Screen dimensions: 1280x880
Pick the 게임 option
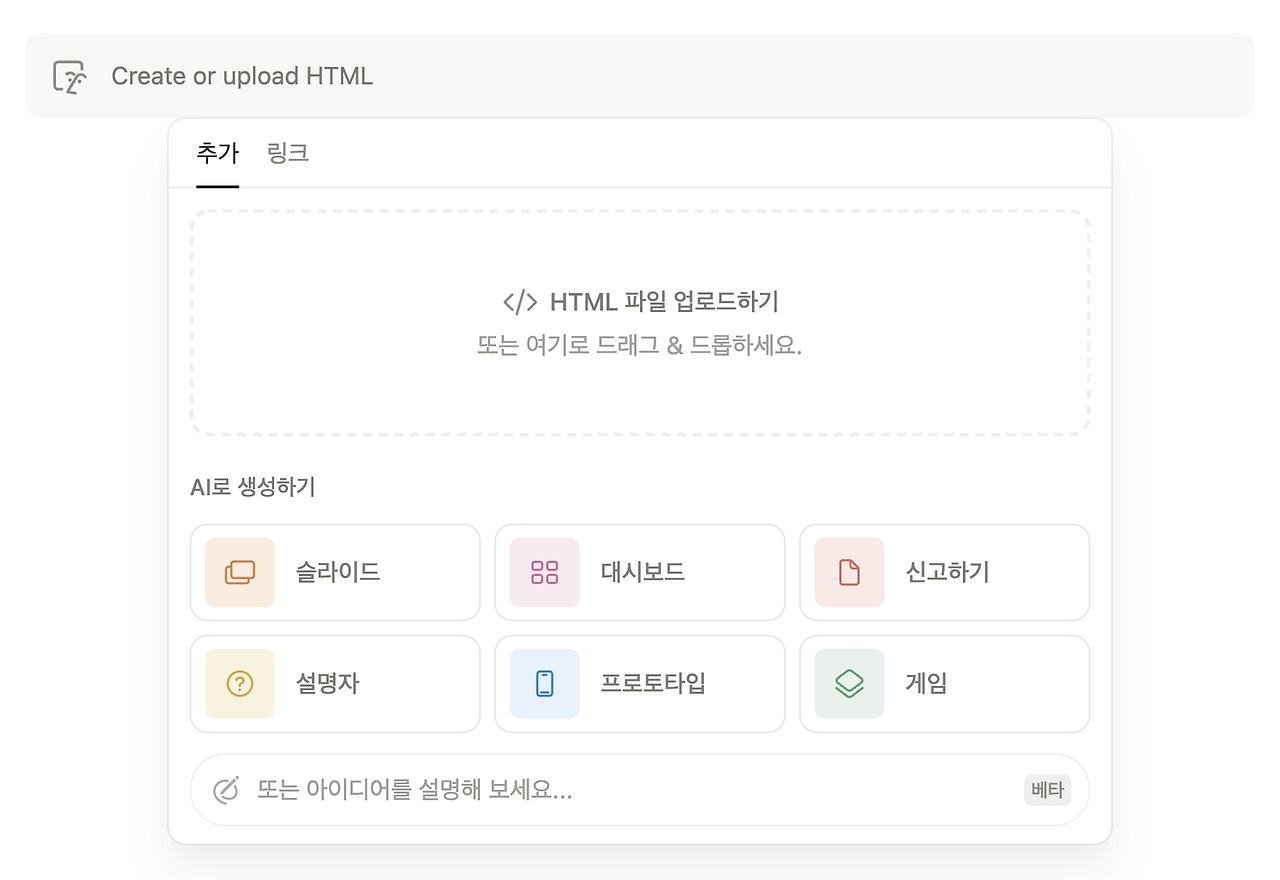pos(944,684)
